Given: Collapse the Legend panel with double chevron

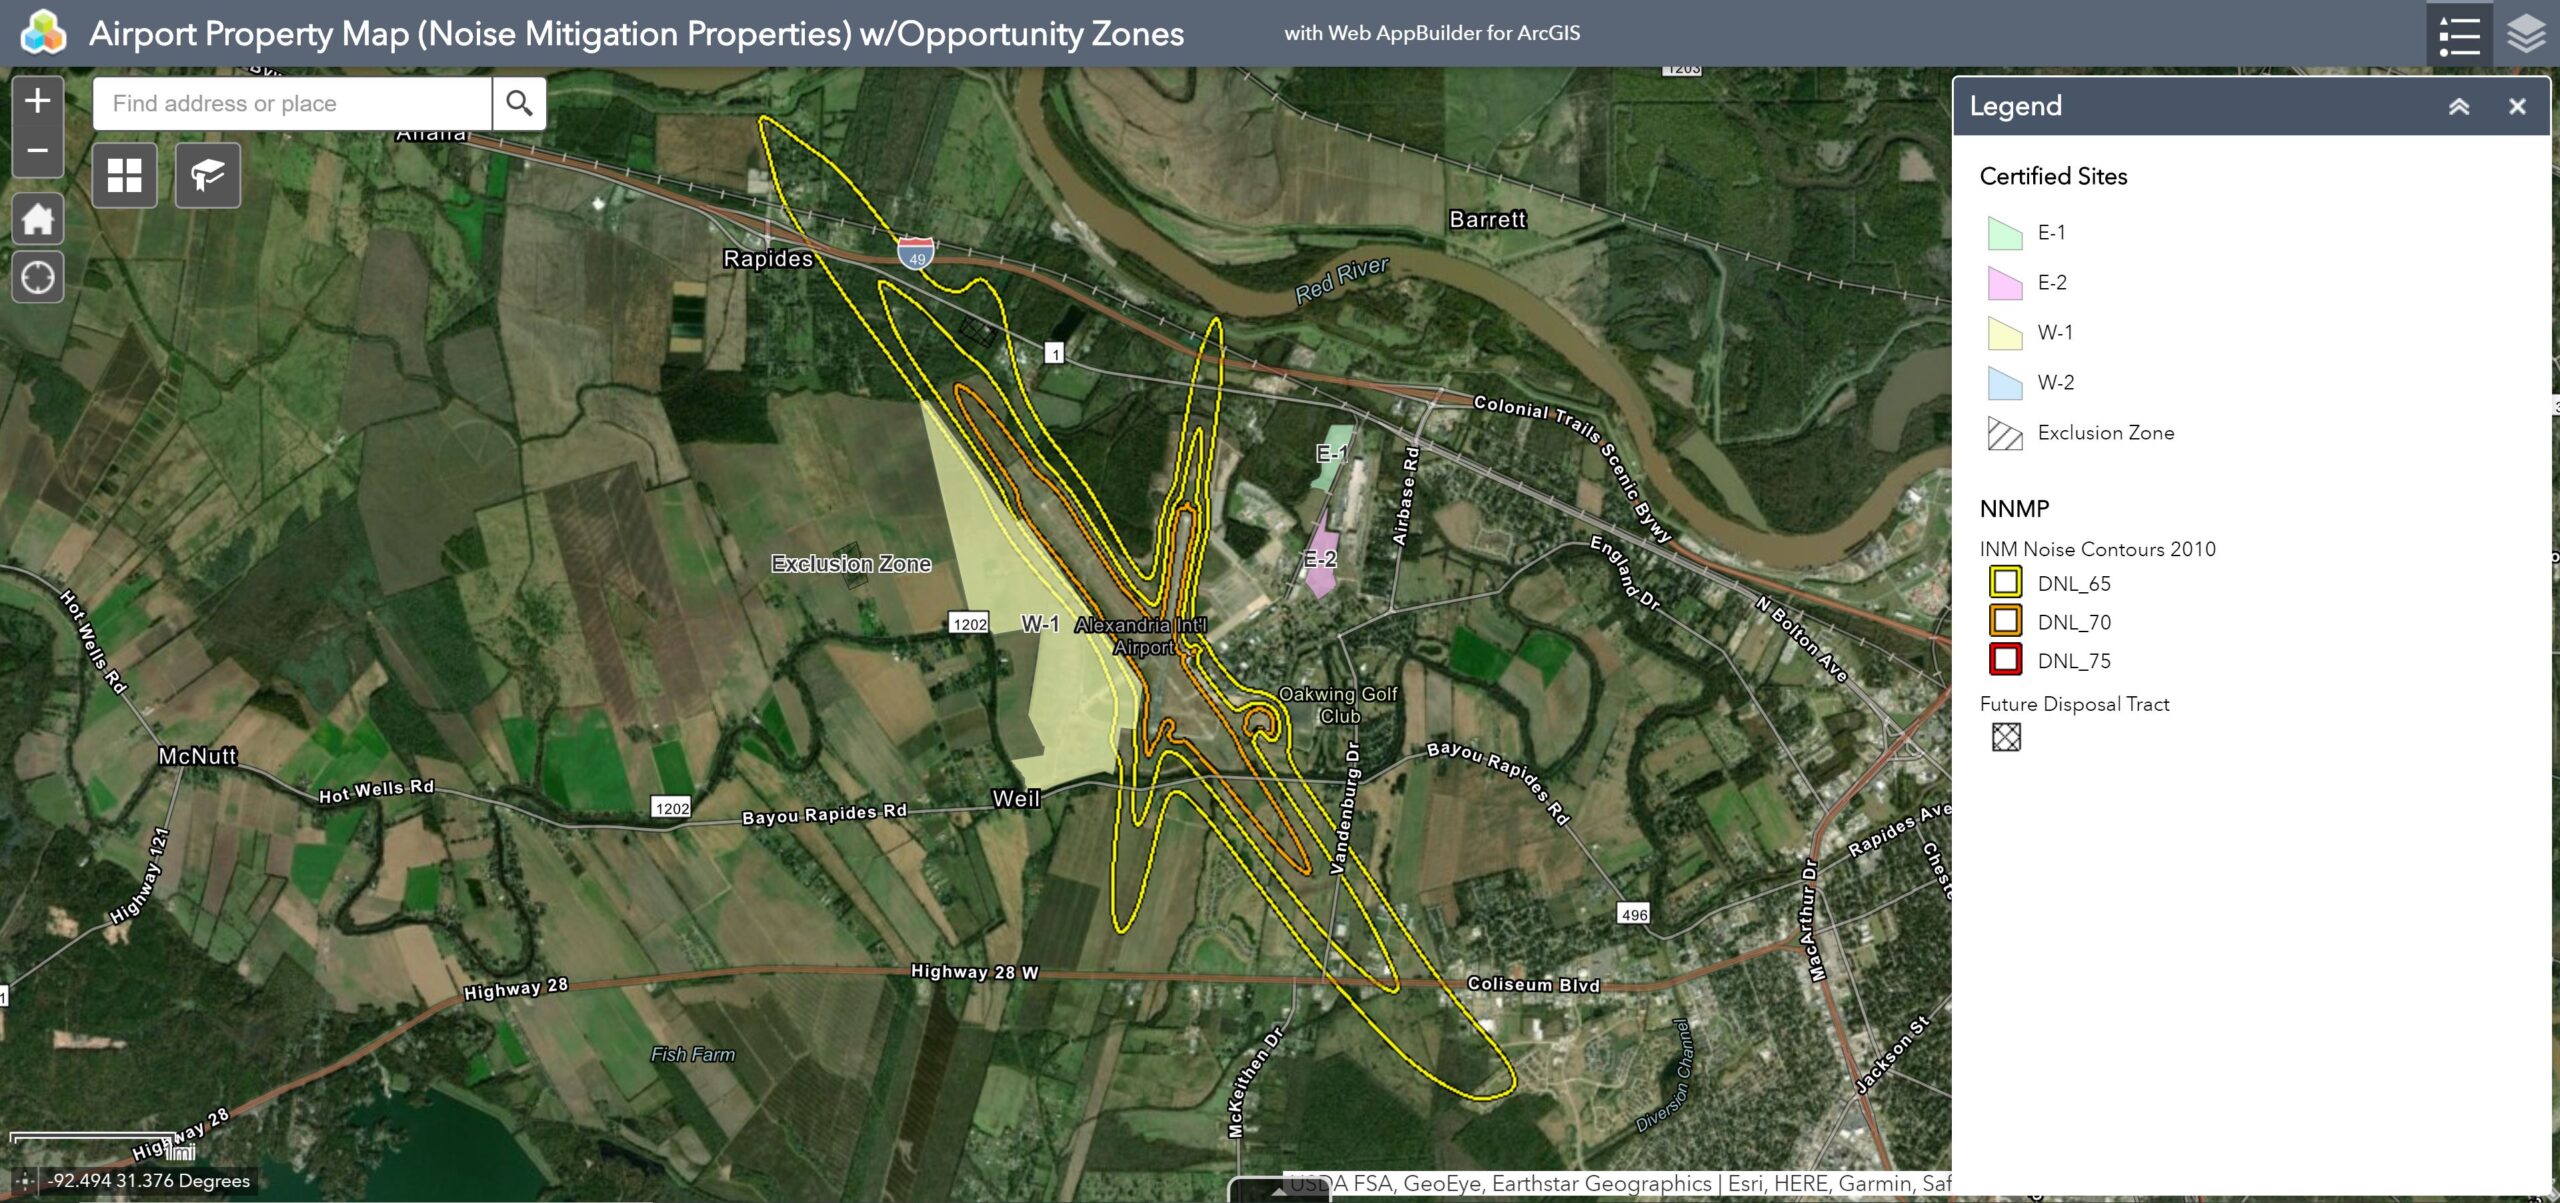Looking at the screenshot, I should point(2459,106).
